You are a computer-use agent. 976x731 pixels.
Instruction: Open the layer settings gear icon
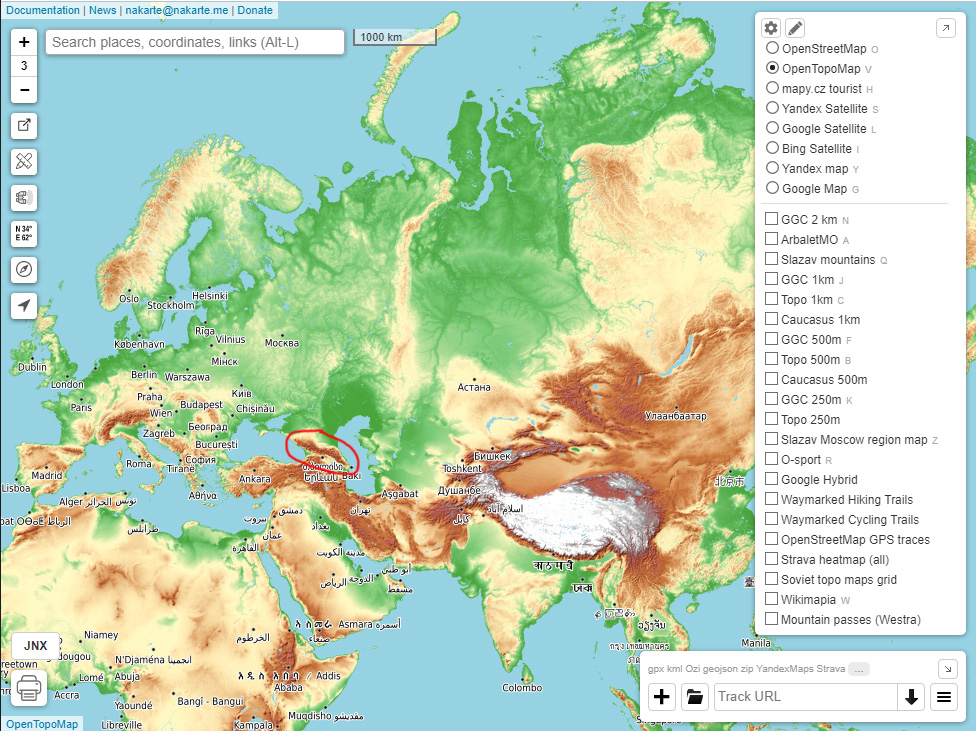(x=771, y=28)
